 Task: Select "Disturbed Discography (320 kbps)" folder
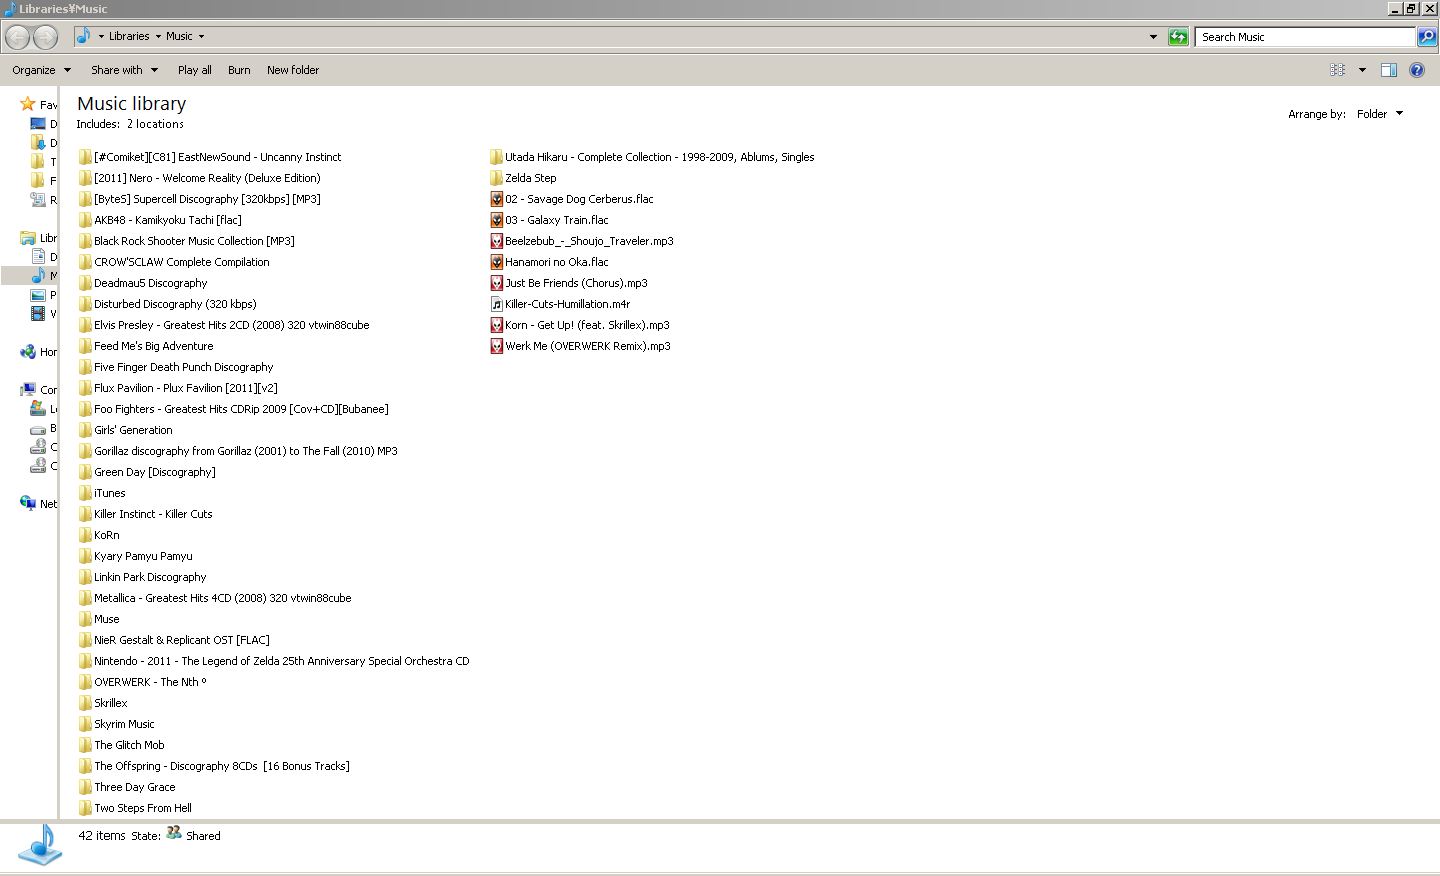[x=168, y=304]
